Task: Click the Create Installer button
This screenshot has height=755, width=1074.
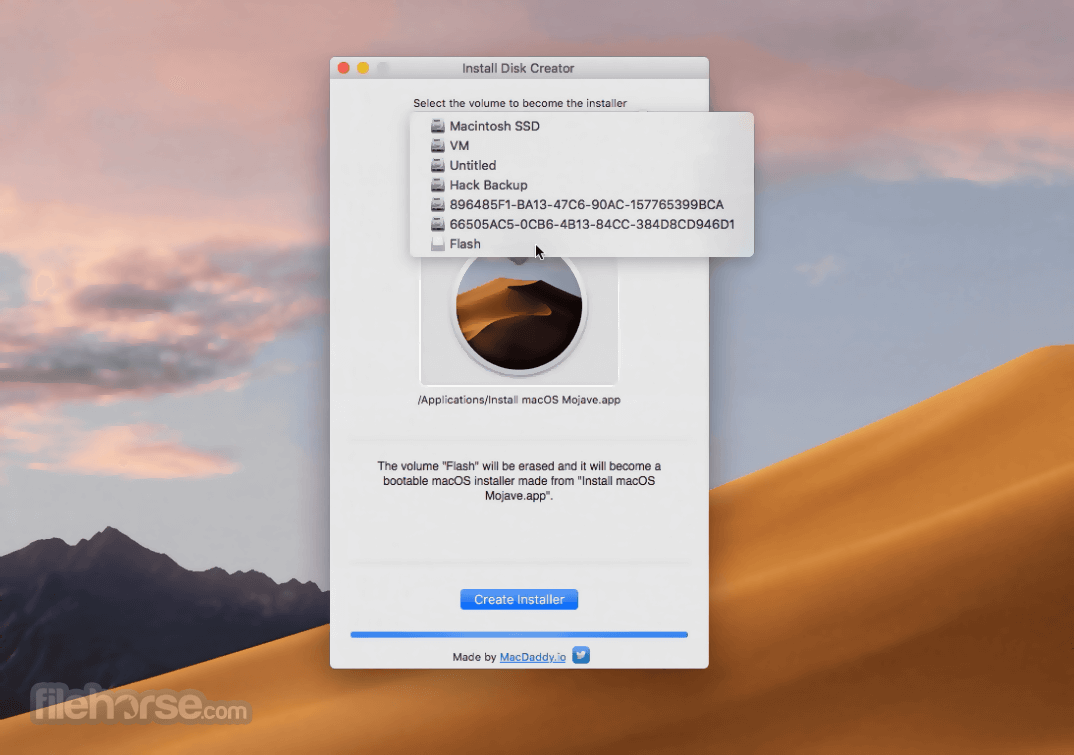Action: (x=519, y=599)
